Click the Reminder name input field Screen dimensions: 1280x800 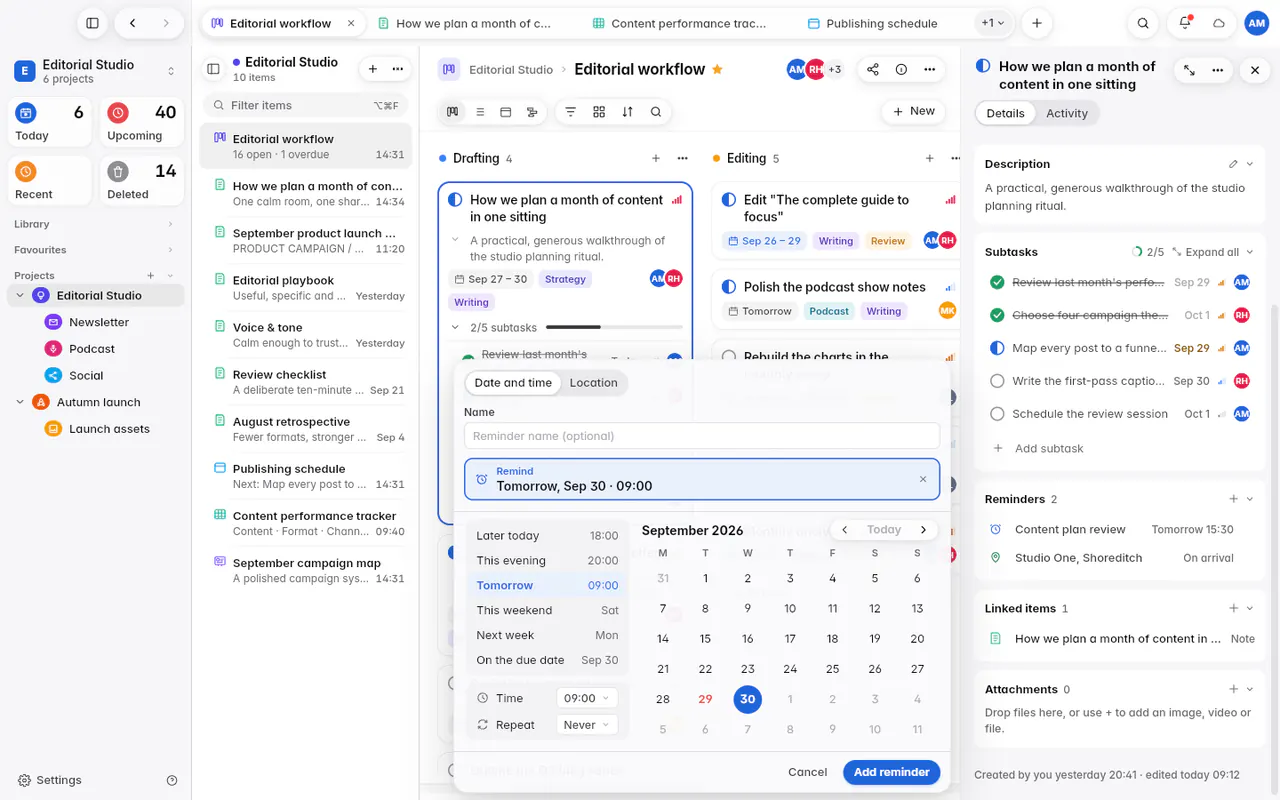click(x=702, y=436)
